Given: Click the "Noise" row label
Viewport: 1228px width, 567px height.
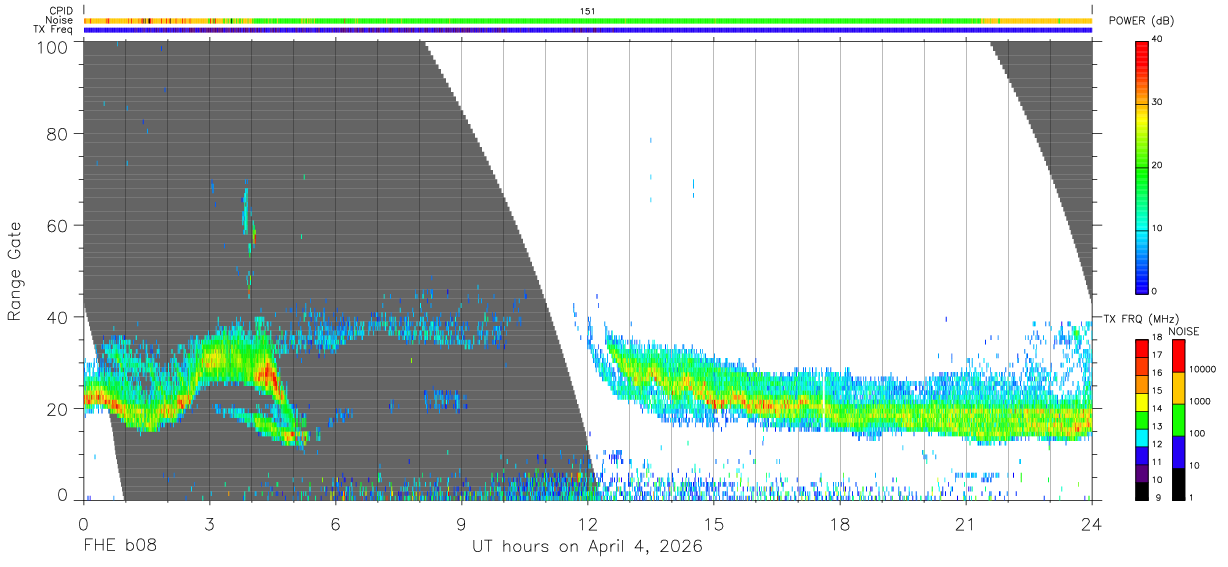Looking at the screenshot, I should pyautogui.click(x=60, y=20).
